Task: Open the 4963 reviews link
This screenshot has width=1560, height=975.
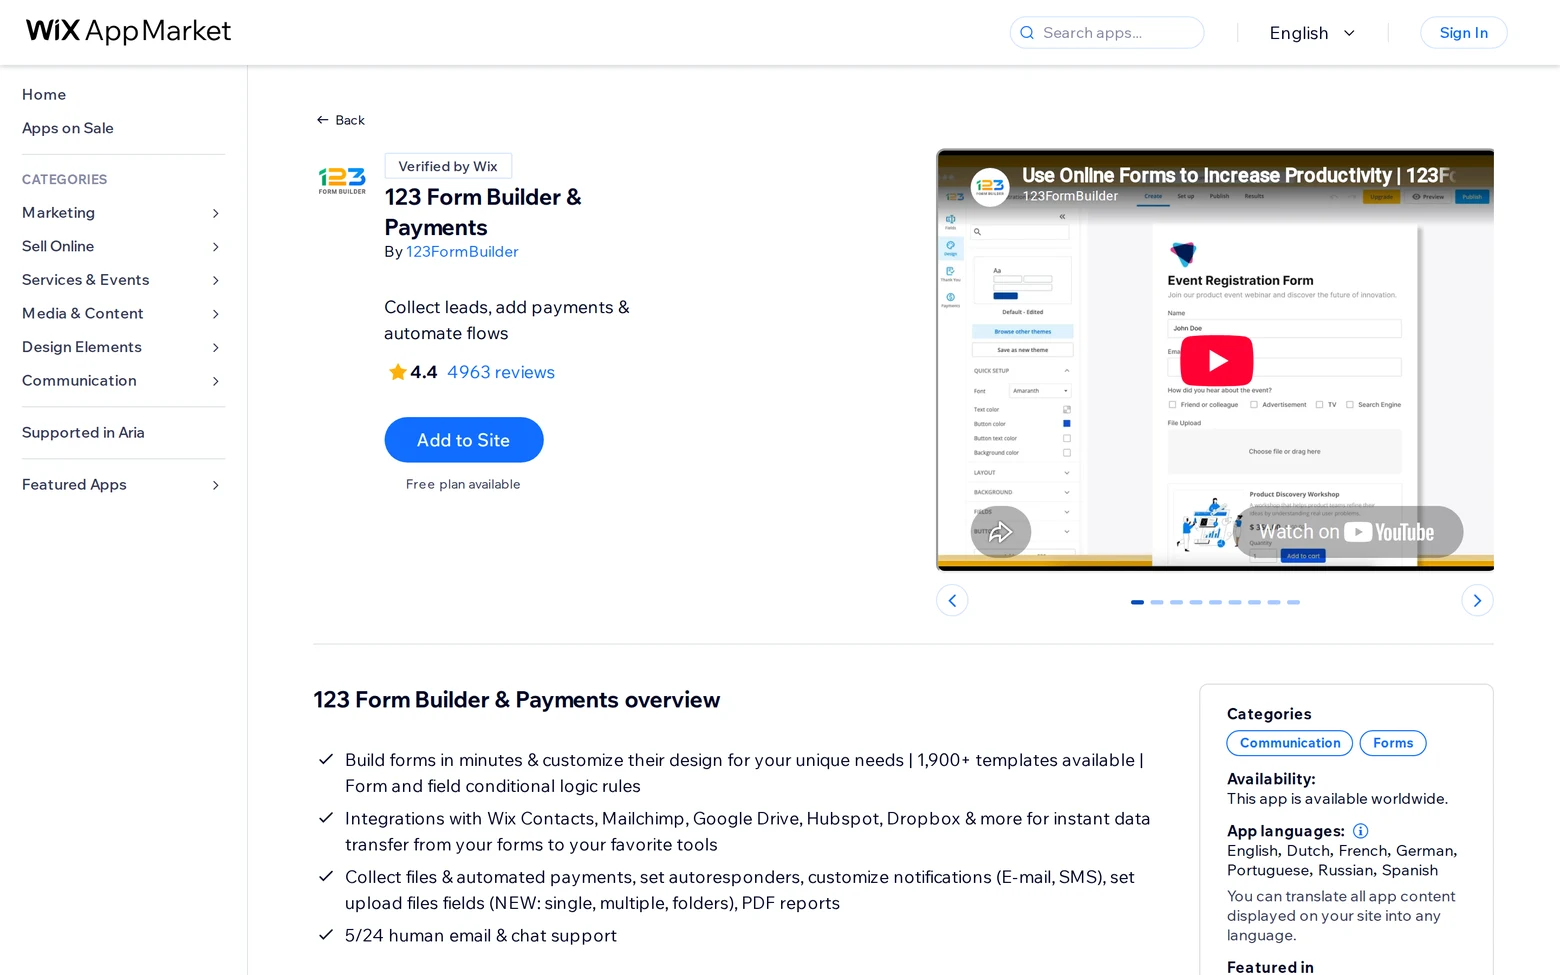Action: 501,372
